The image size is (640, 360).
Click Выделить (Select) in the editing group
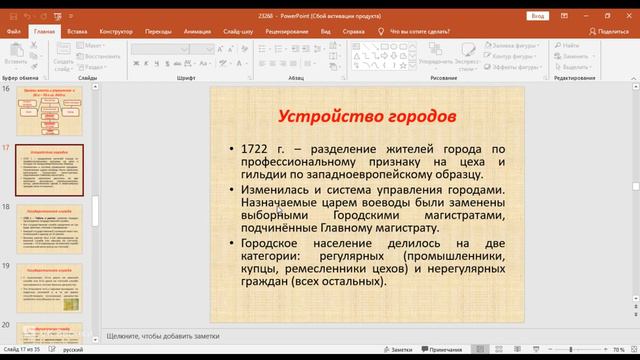[573, 67]
